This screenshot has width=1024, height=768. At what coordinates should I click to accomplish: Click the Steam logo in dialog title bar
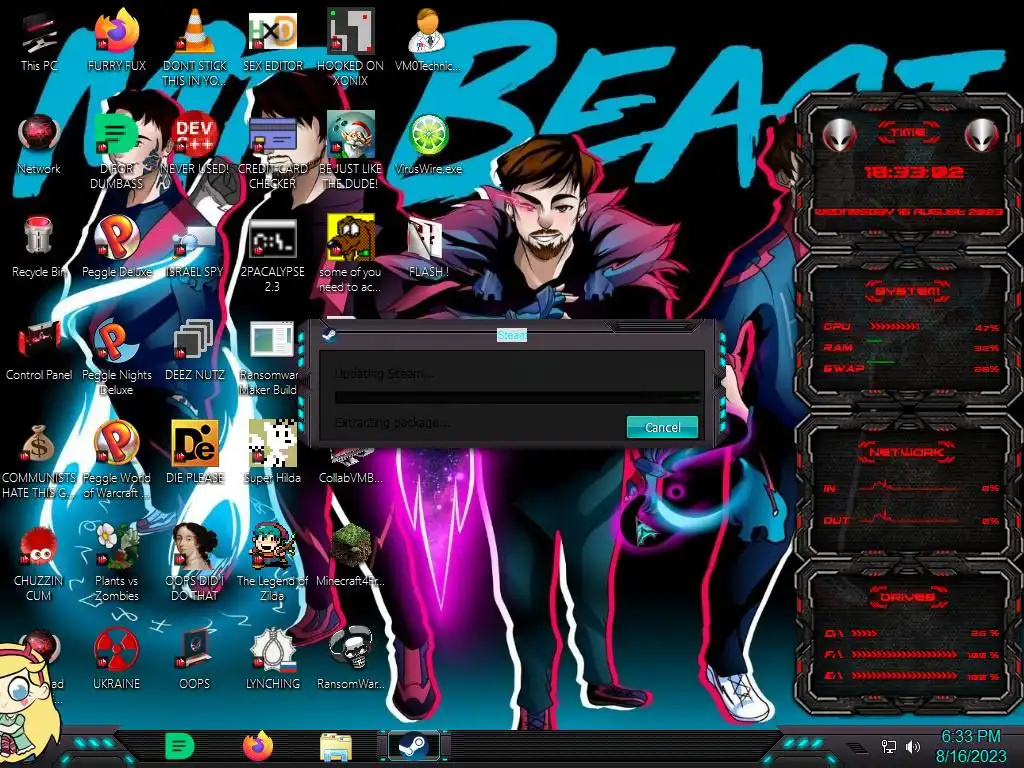click(329, 335)
